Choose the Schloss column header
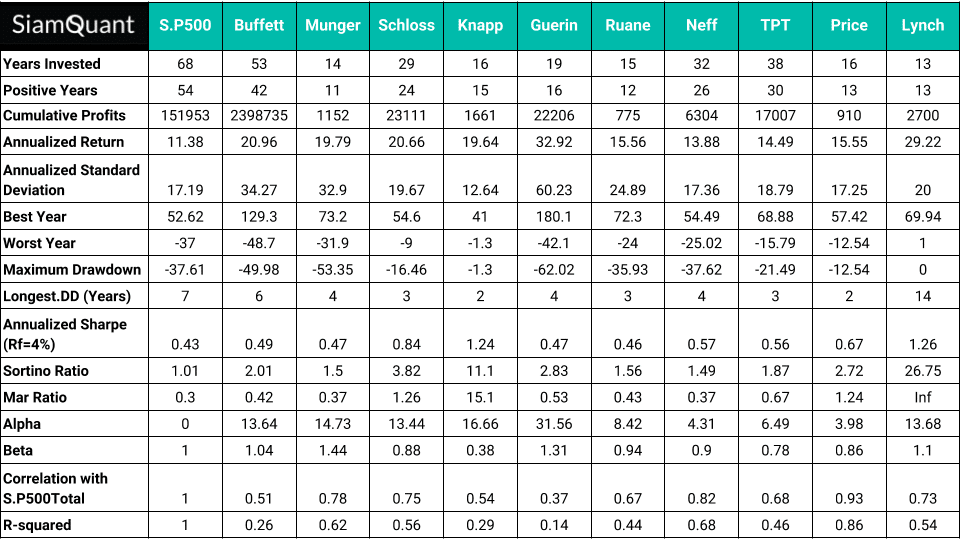 click(x=406, y=25)
